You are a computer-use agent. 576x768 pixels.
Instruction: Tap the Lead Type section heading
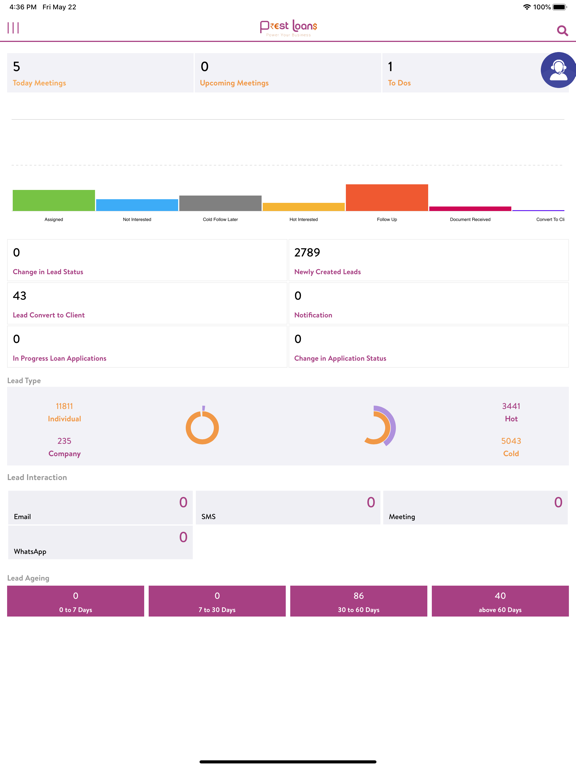(24, 381)
